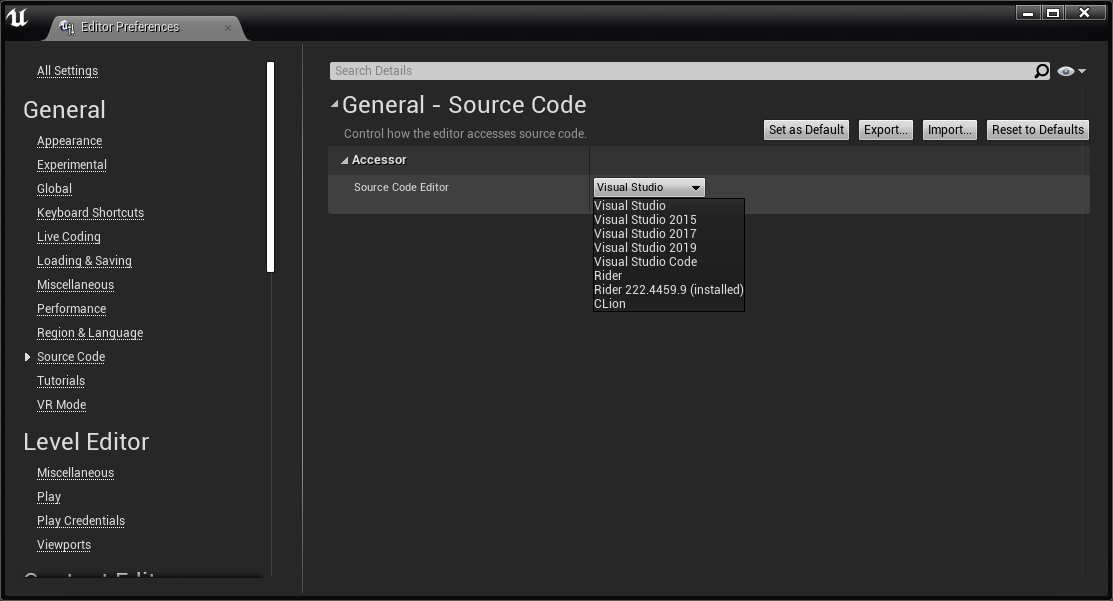Open Appearance settings
The image size is (1113, 601).
[70, 141]
